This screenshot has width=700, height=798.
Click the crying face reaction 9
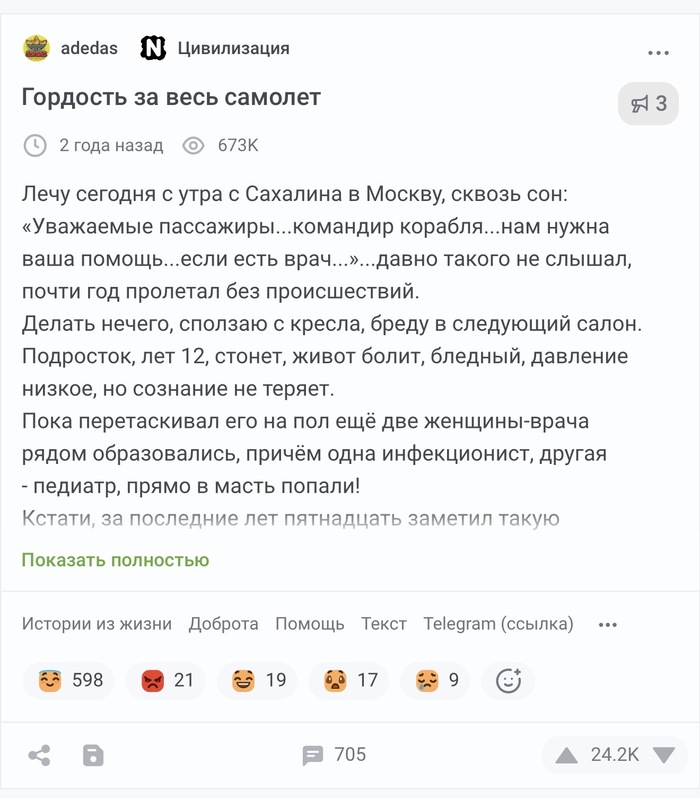(435, 680)
